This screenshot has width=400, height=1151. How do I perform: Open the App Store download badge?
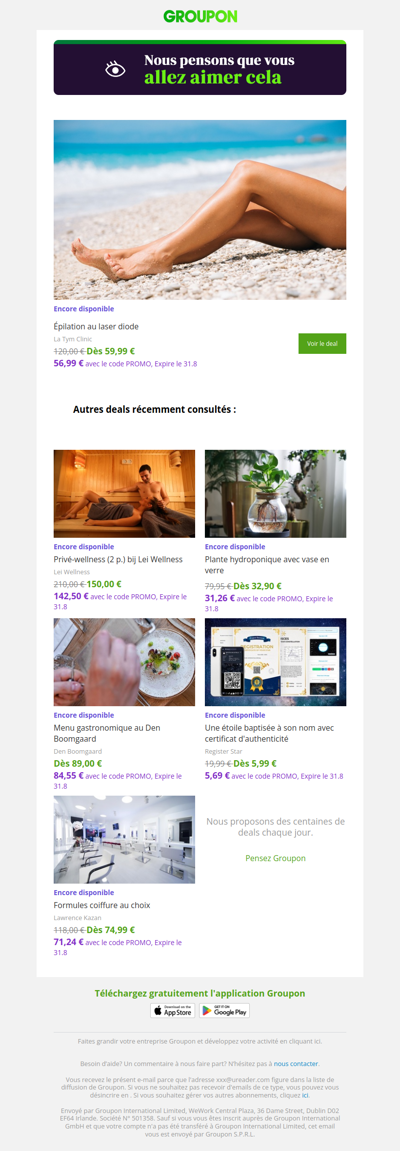coord(172,1010)
